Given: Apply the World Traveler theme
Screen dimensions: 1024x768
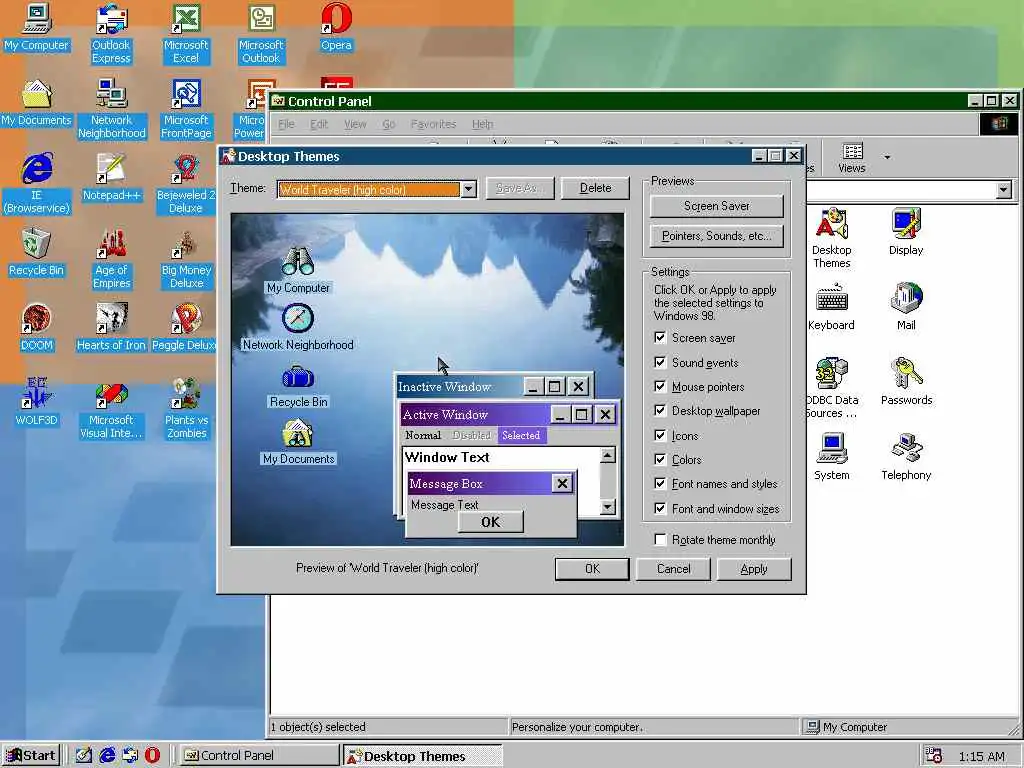Looking at the screenshot, I should click(x=754, y=569).
